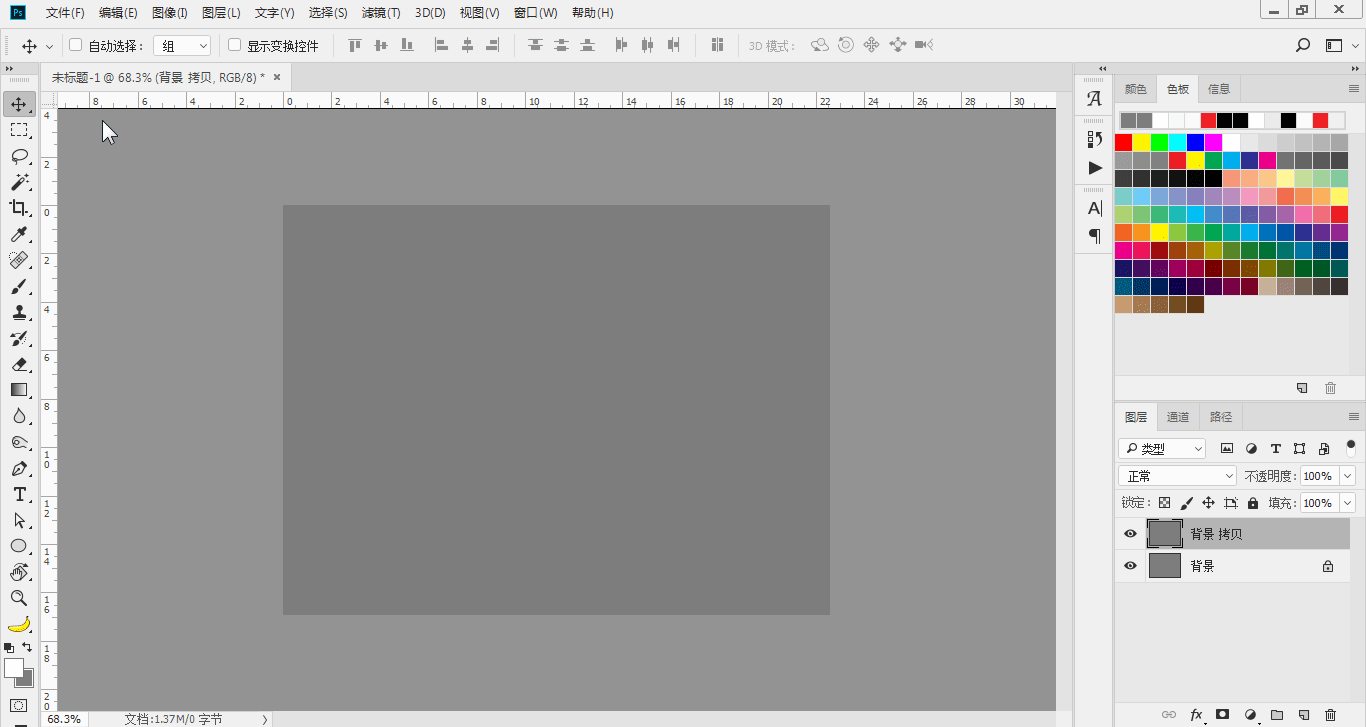Enable the 显示变换控件 checkbox
The width and height of the screenshot is (1366, 727).
235,45
